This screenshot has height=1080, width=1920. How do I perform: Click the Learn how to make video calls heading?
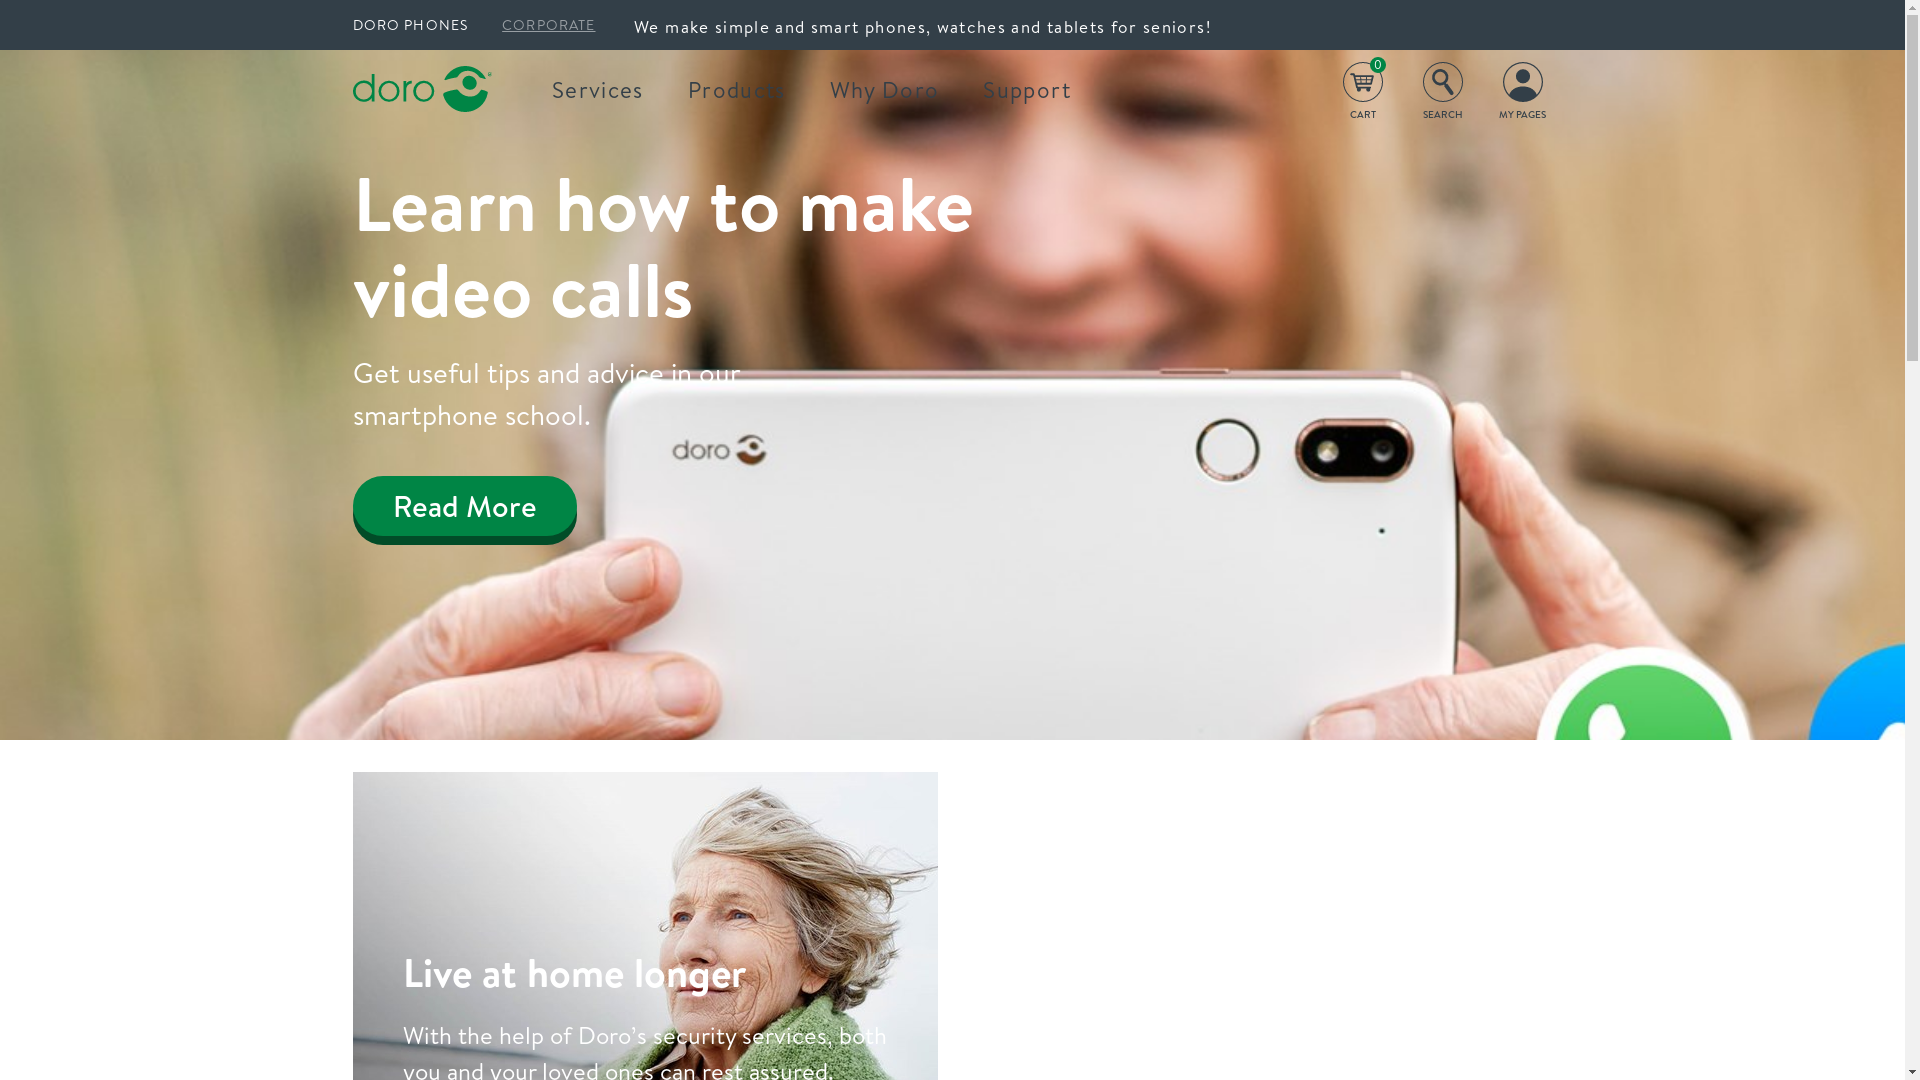pos(662,248)
